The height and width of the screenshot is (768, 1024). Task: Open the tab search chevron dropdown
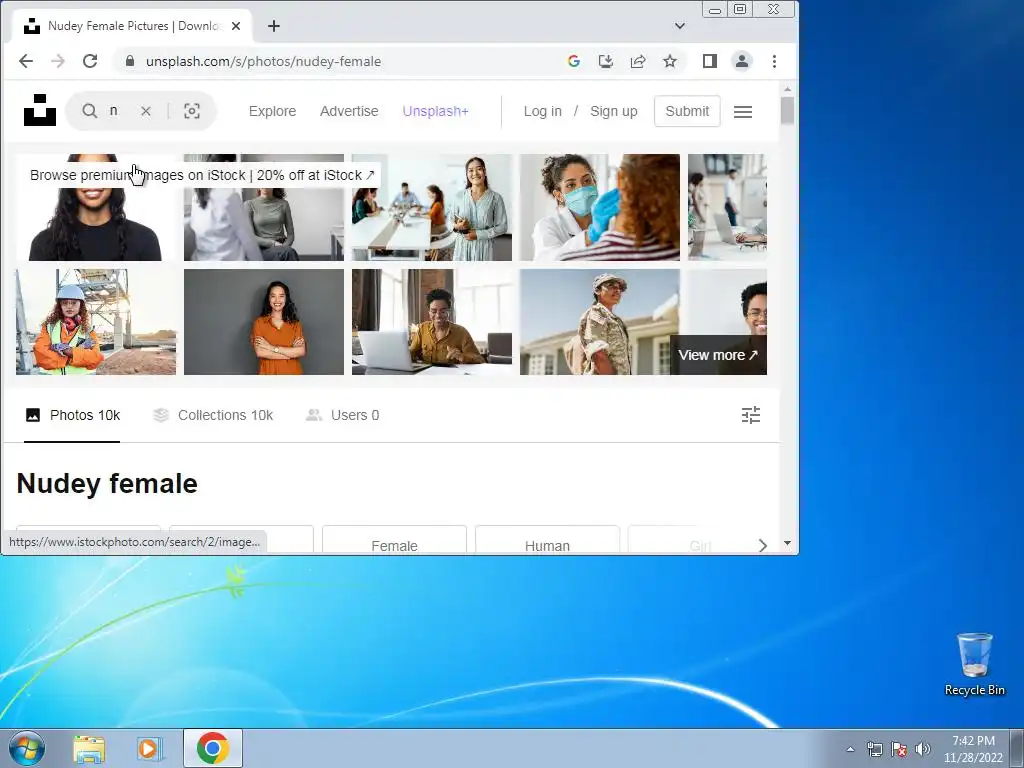click(680, 26)
